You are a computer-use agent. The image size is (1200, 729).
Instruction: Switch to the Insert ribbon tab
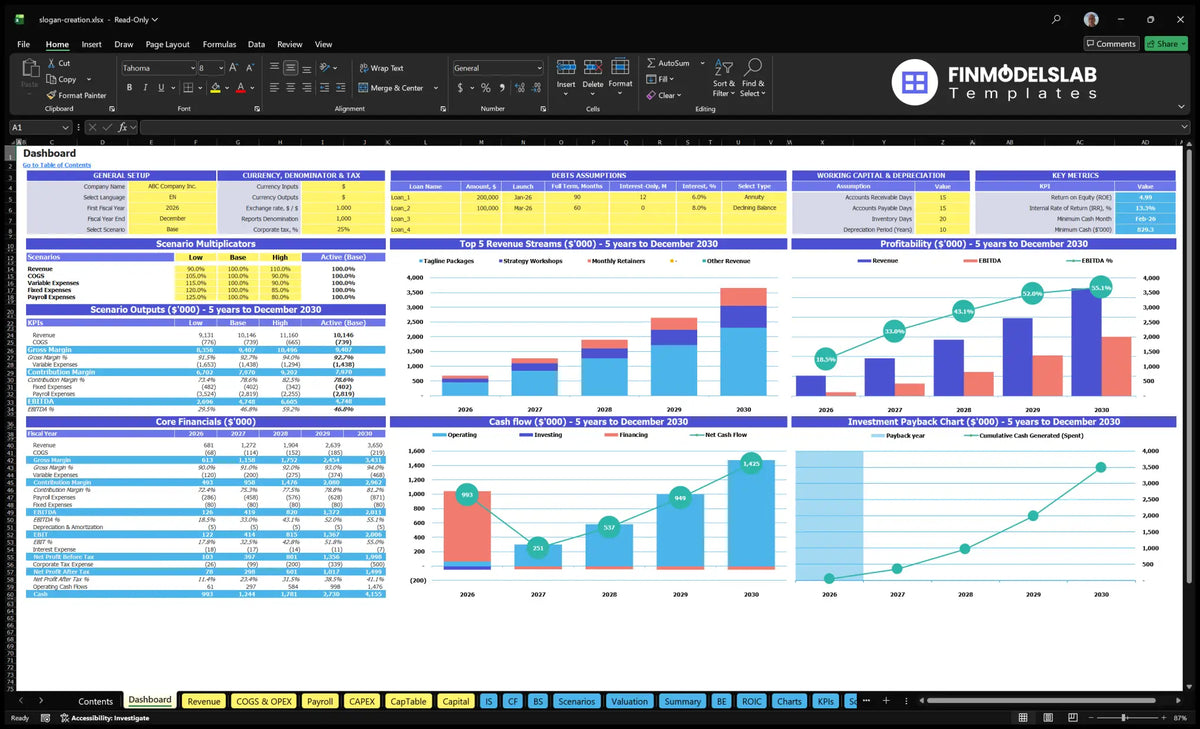pos(91,44)
